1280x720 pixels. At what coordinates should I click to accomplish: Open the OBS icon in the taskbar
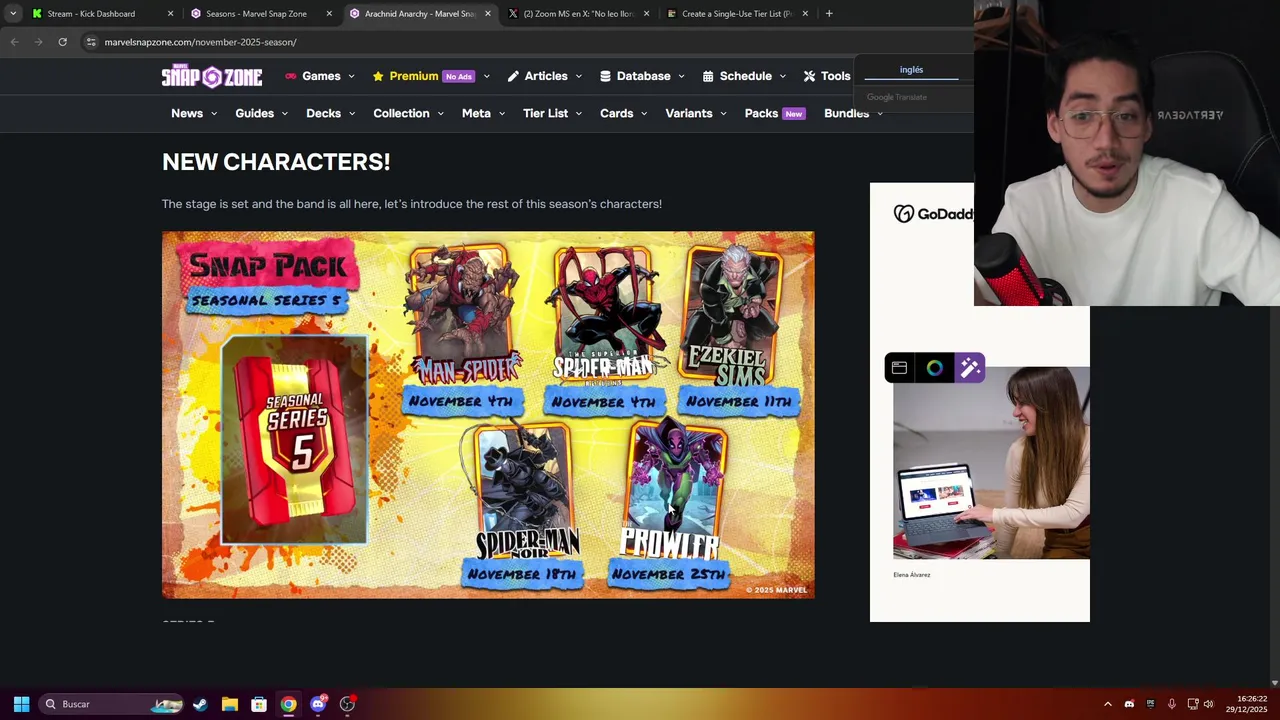347,704
